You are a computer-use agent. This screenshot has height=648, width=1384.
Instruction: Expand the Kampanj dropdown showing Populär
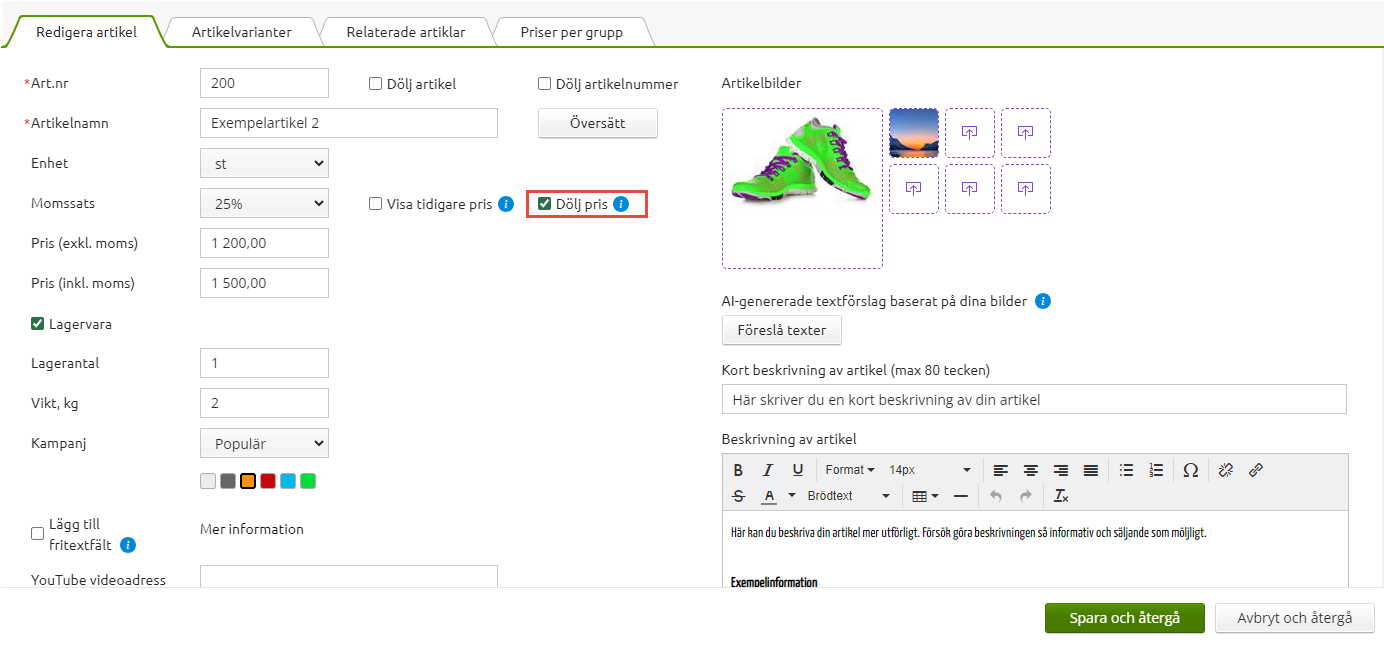(264, 443)
